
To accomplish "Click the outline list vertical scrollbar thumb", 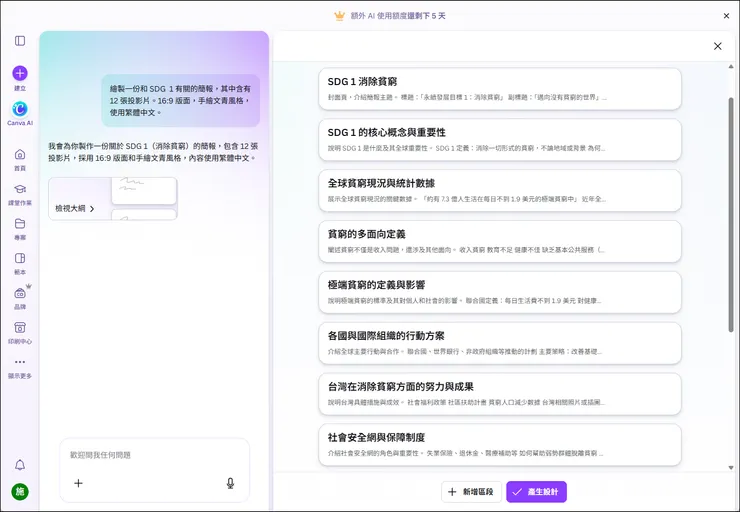I will (x=731, y=215).
